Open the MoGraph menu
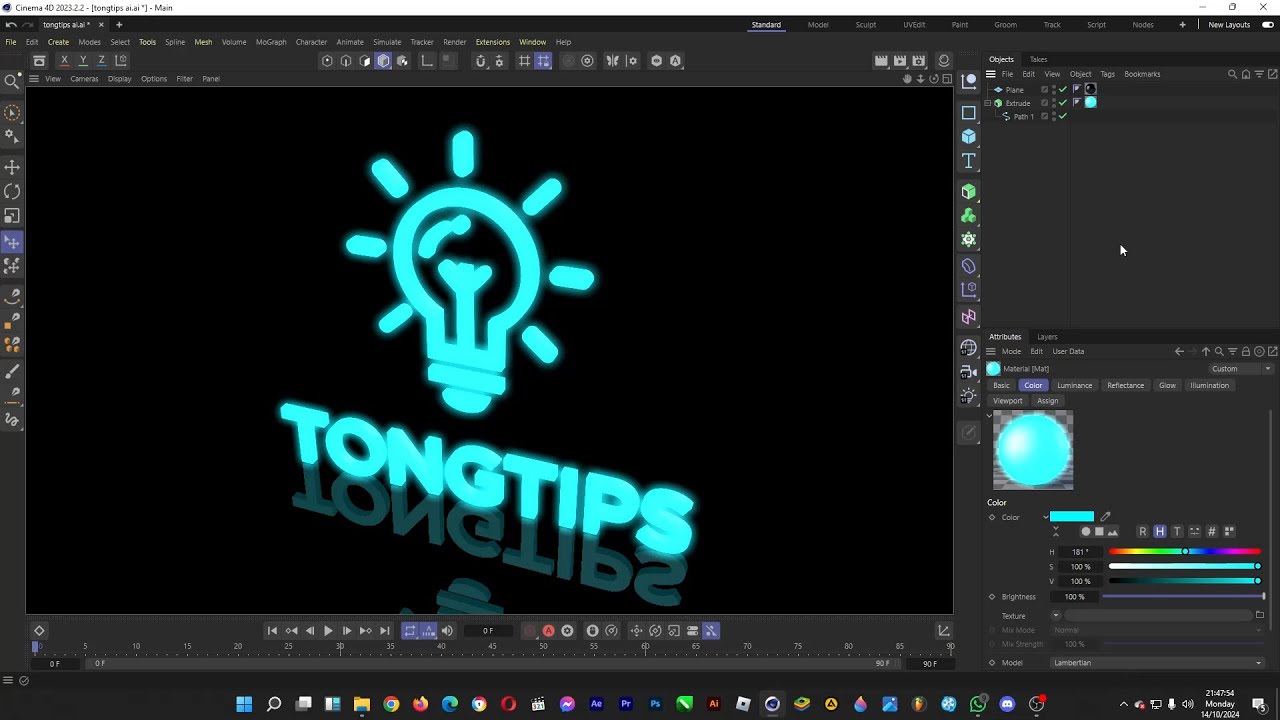The image size is (1280, 720). 271,42
